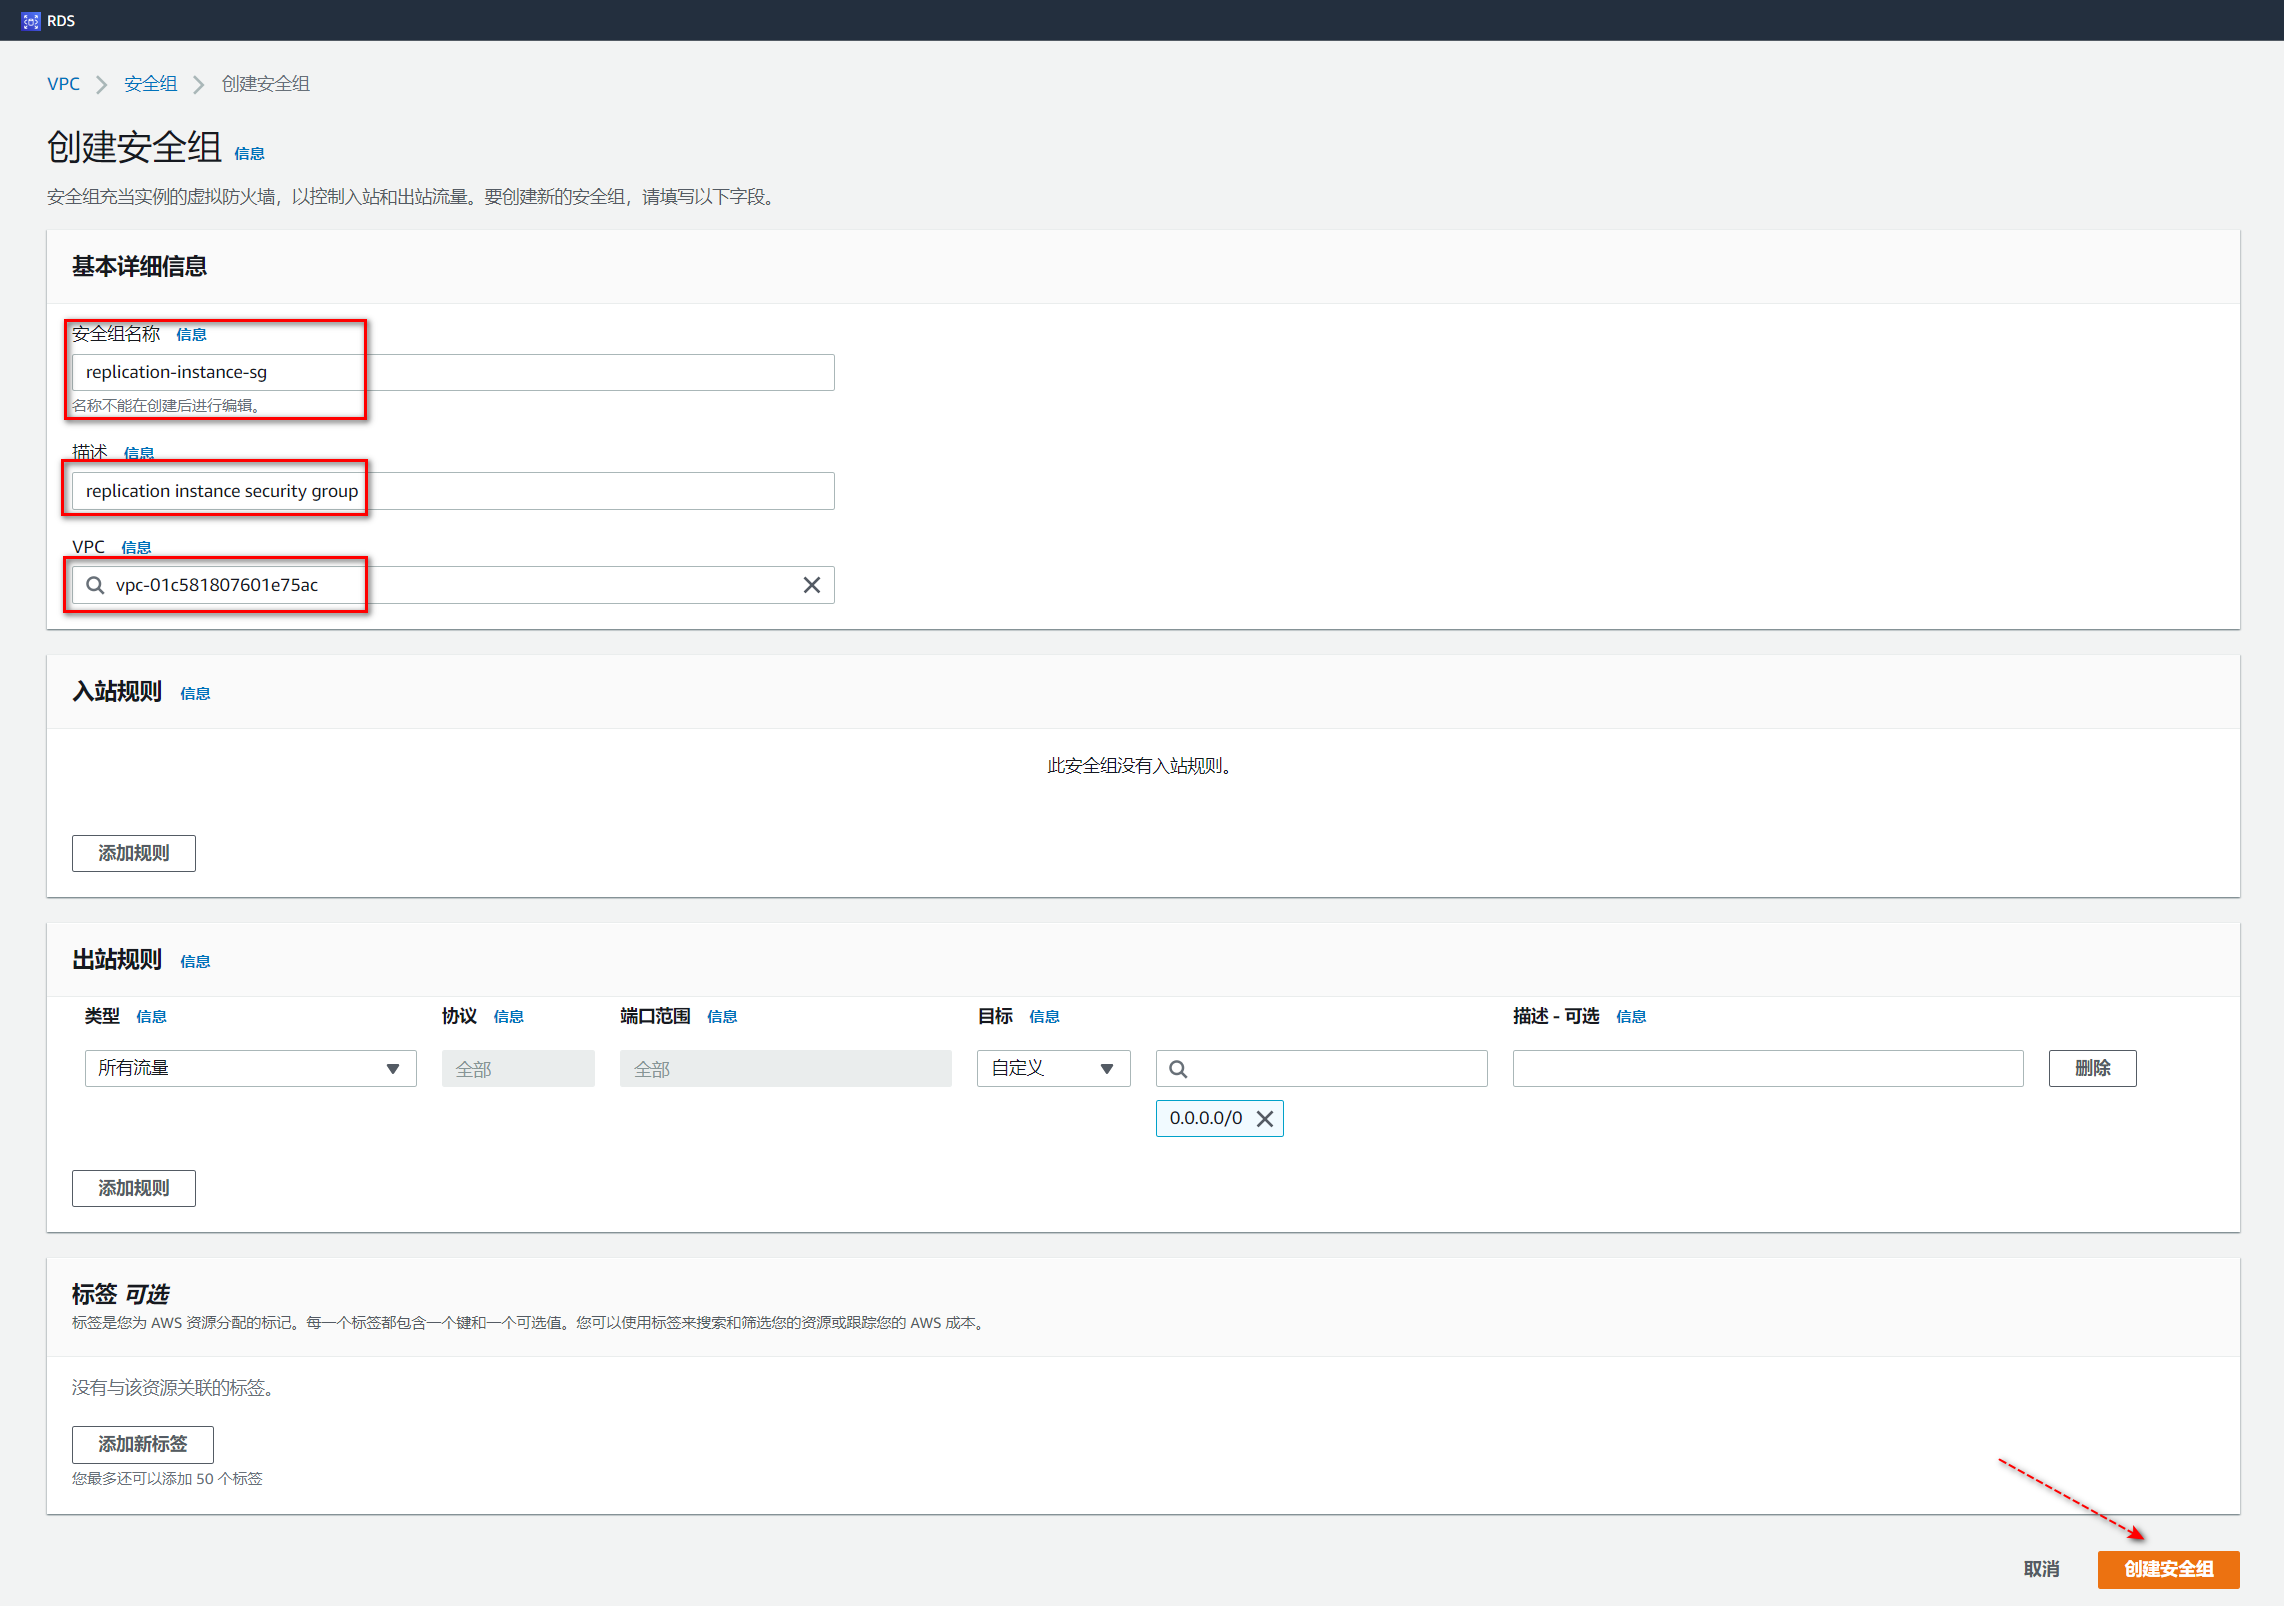Clear the VPC field with X icon

(811, 585)
